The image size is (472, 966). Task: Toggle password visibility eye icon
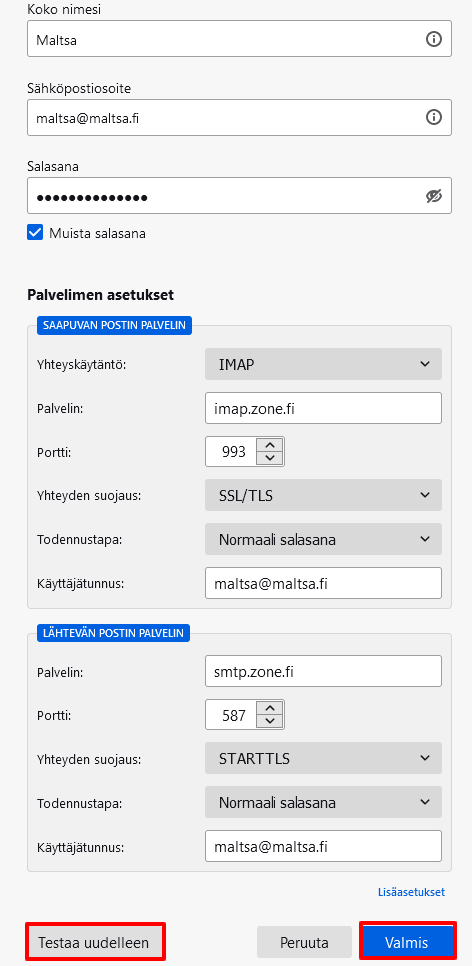[434, 196]
